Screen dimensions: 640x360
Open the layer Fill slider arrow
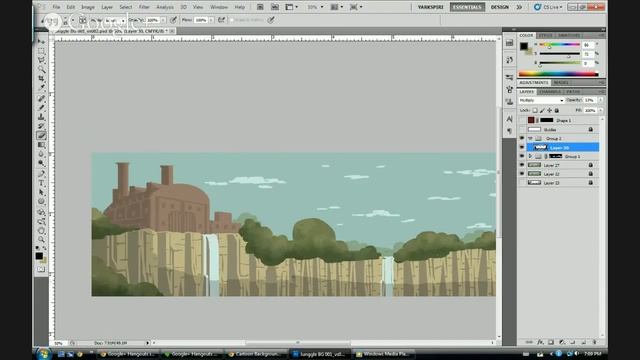(600, 110)
